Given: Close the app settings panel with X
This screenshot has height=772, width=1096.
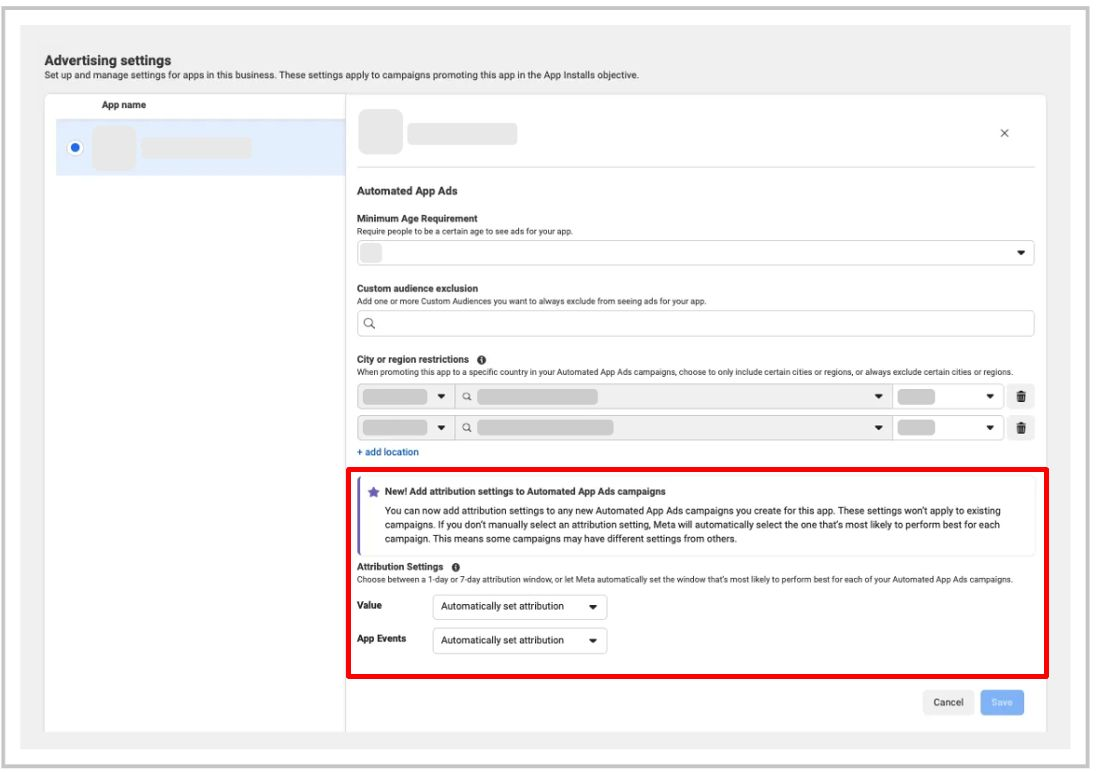Looking at the screenshot, I should [1004, 133].
